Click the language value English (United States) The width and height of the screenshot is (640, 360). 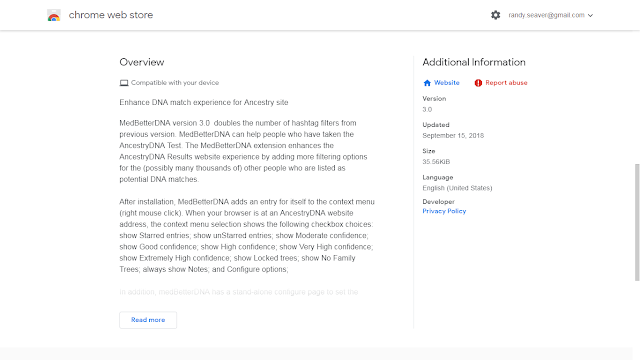pos(457,188)
